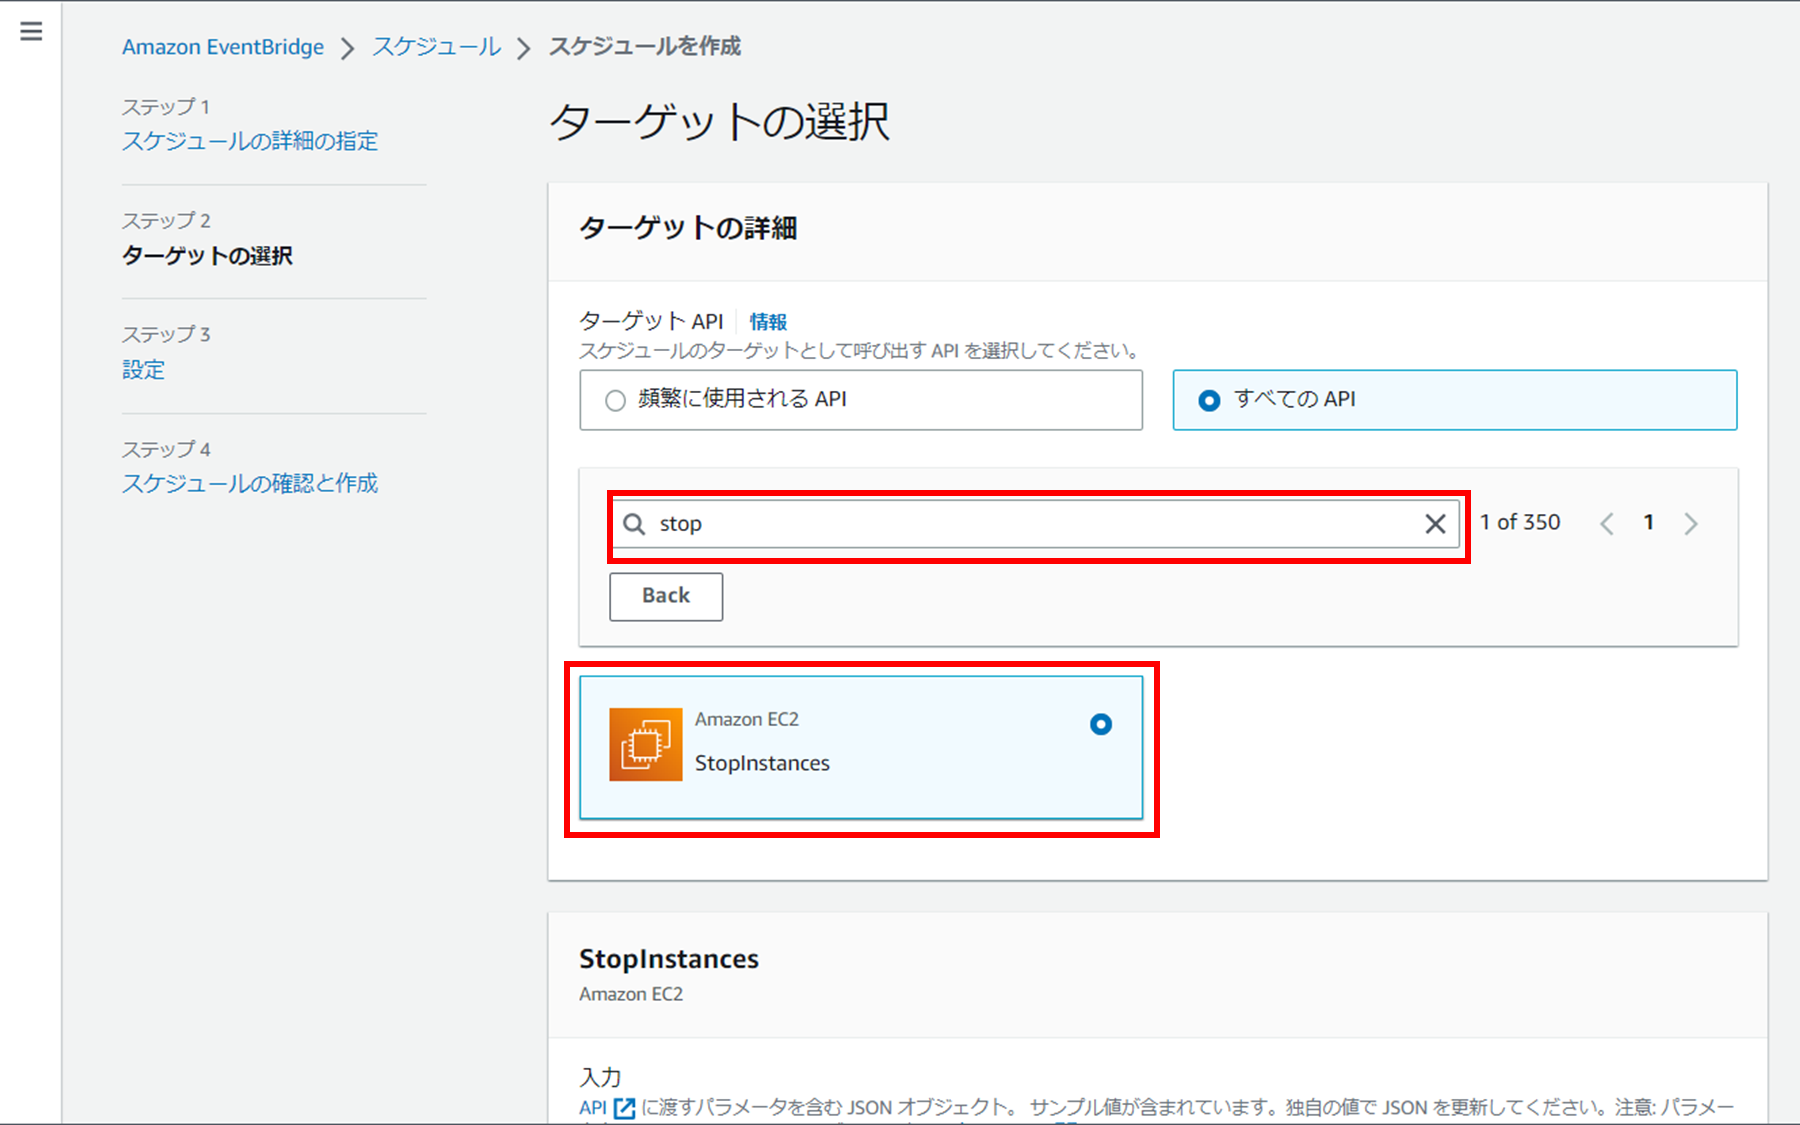
Task: Go to previous API results page with left chevron
Action: [1607, 522]
